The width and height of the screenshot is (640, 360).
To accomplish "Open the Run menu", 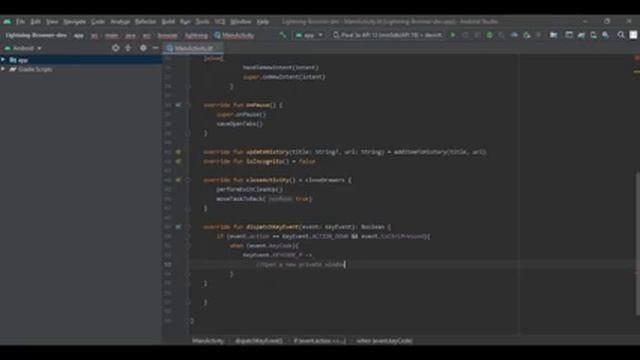I will 185,22.
